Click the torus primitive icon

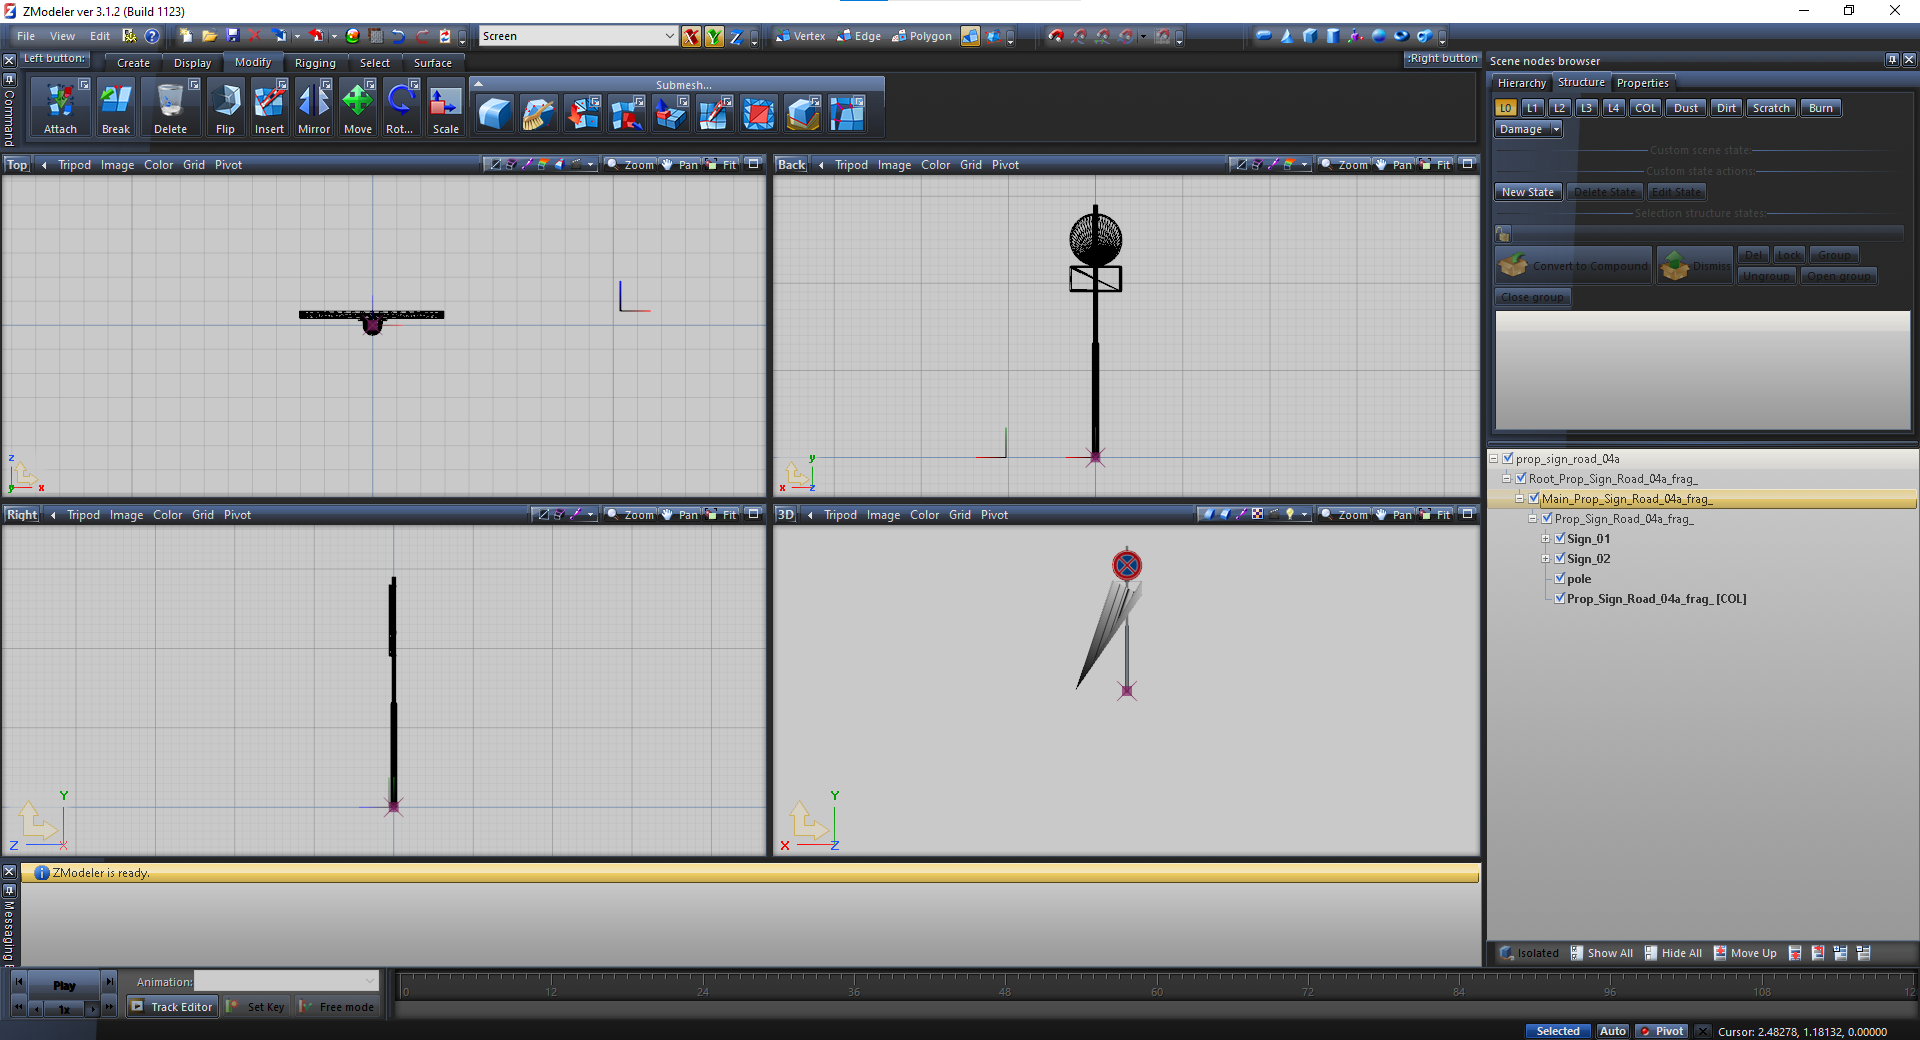click(1402, 36)
